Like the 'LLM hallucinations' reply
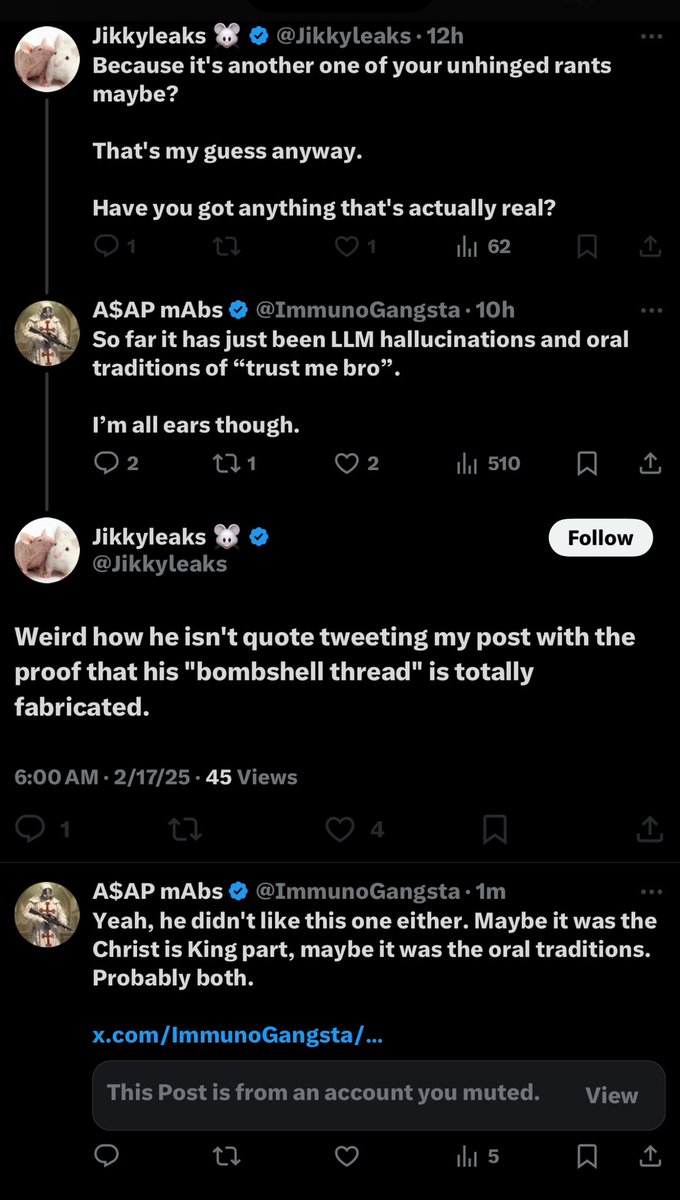The width and height of the screenshot is (680, 1200). pyautogui.click(x=347, y=463)
